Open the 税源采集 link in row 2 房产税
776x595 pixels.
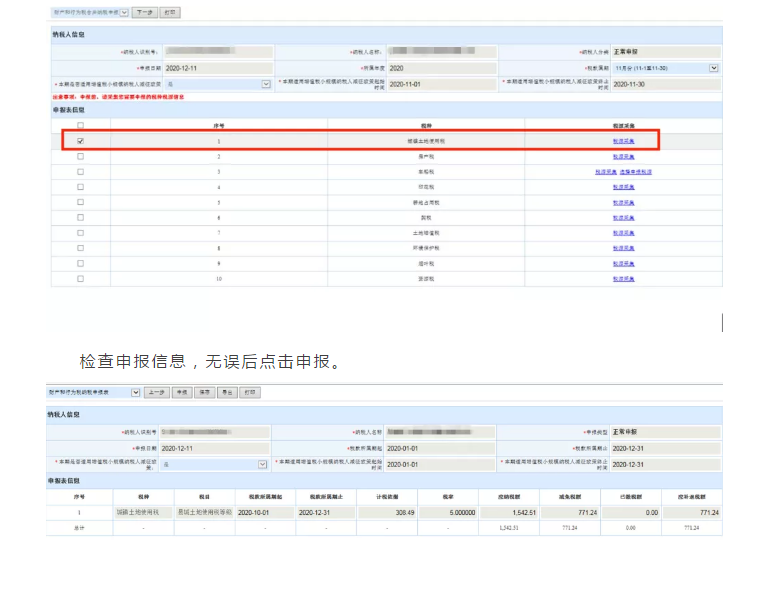click(624, 156)
